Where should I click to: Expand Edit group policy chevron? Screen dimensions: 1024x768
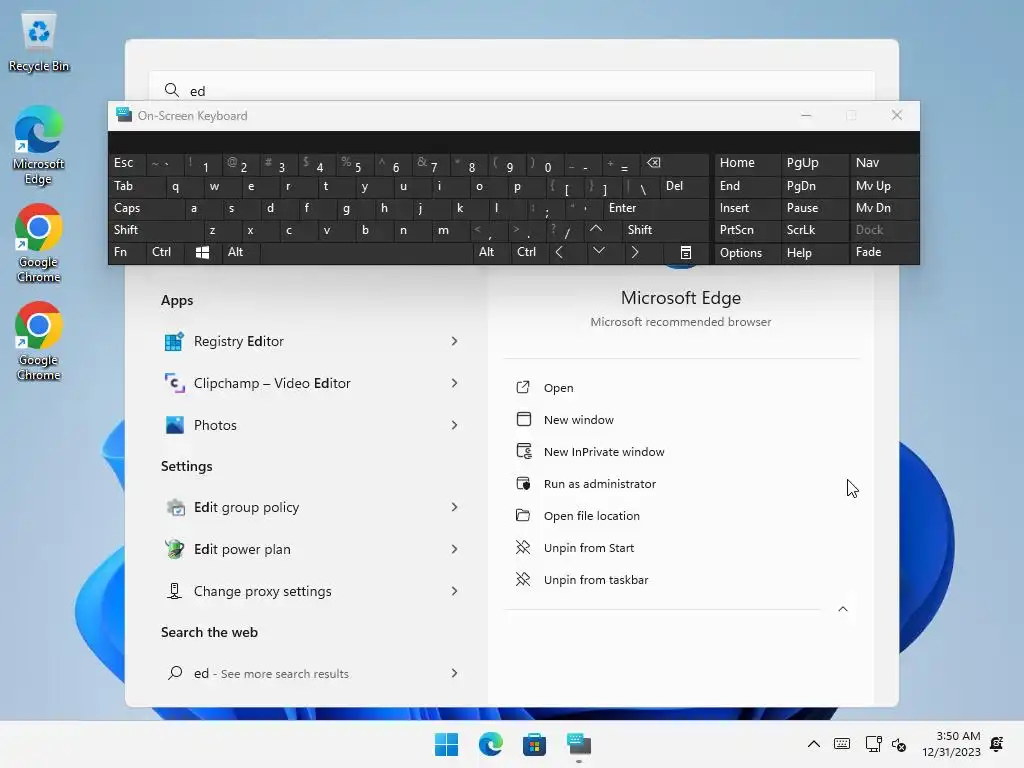pyautogui.click(x=455, y=507)
